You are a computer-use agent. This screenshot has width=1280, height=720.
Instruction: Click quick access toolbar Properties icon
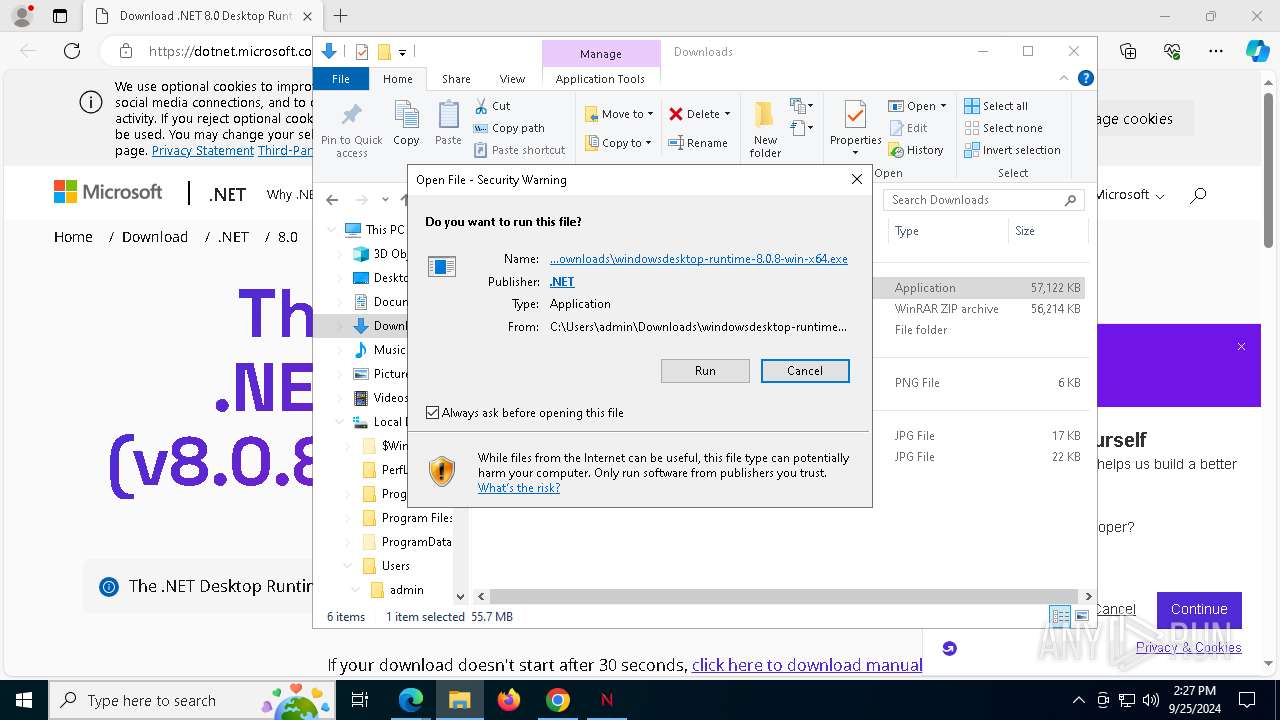(x=362, y=52)
